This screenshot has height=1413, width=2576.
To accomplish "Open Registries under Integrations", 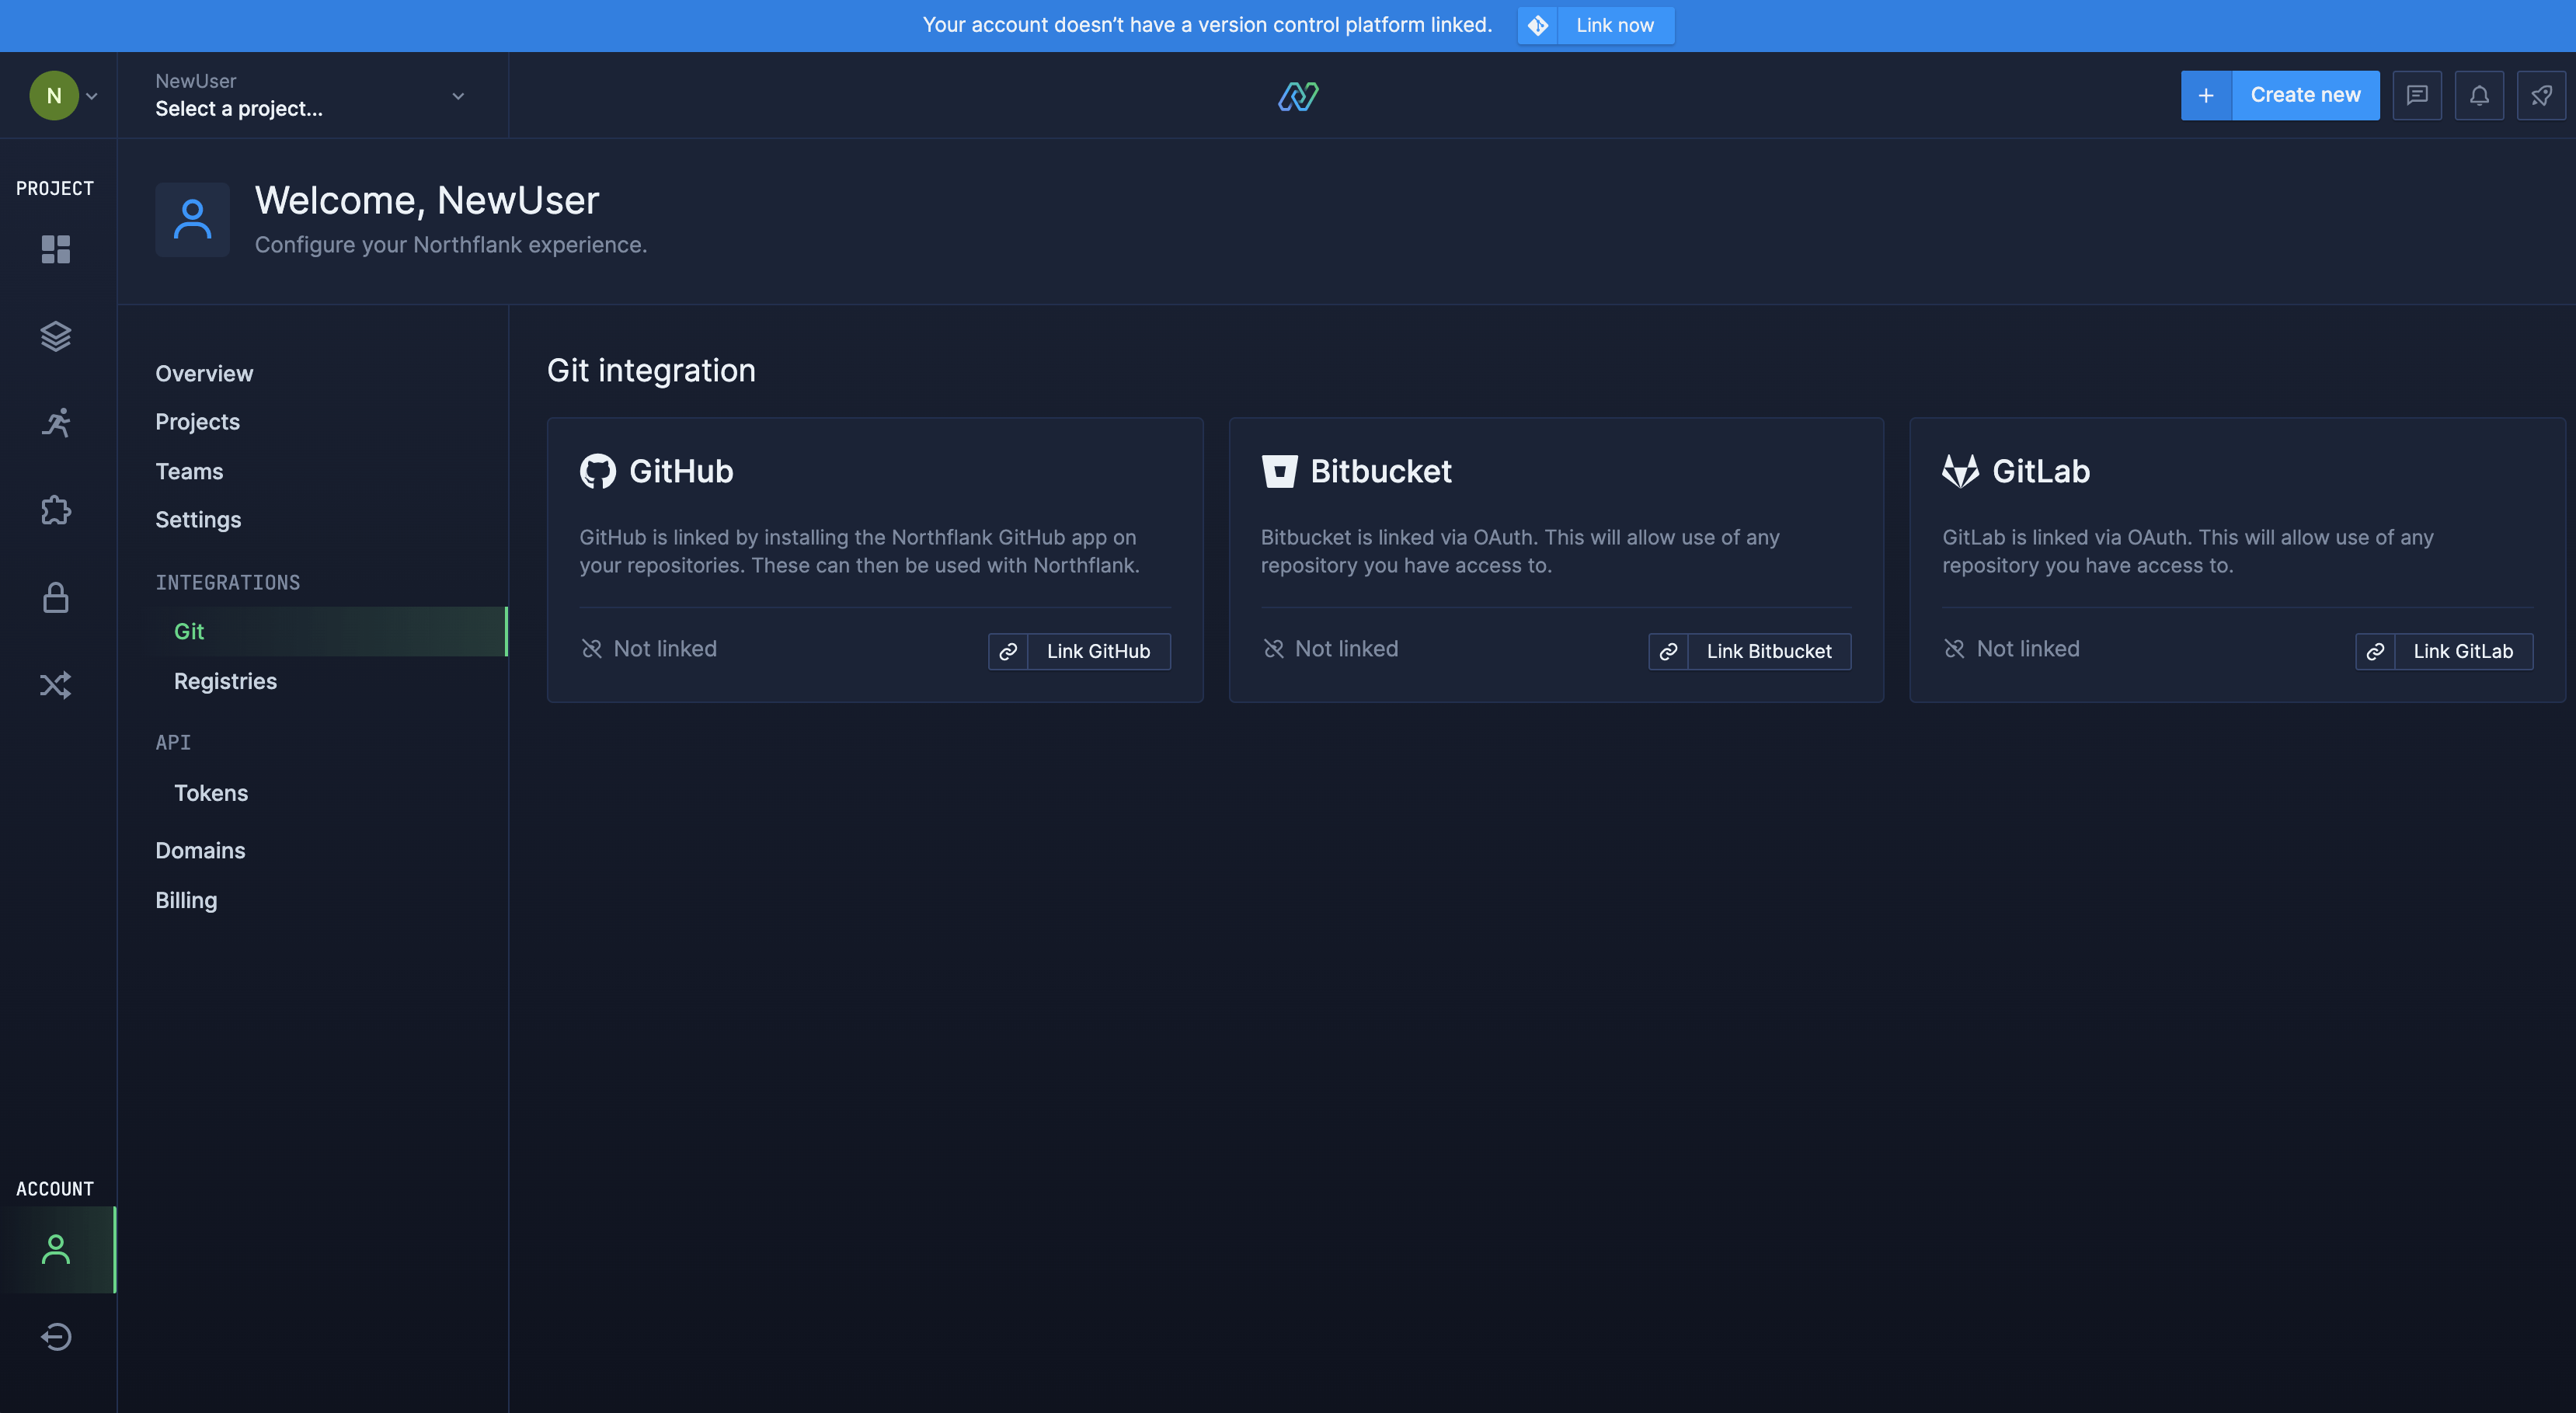I will tap(225, 681).
